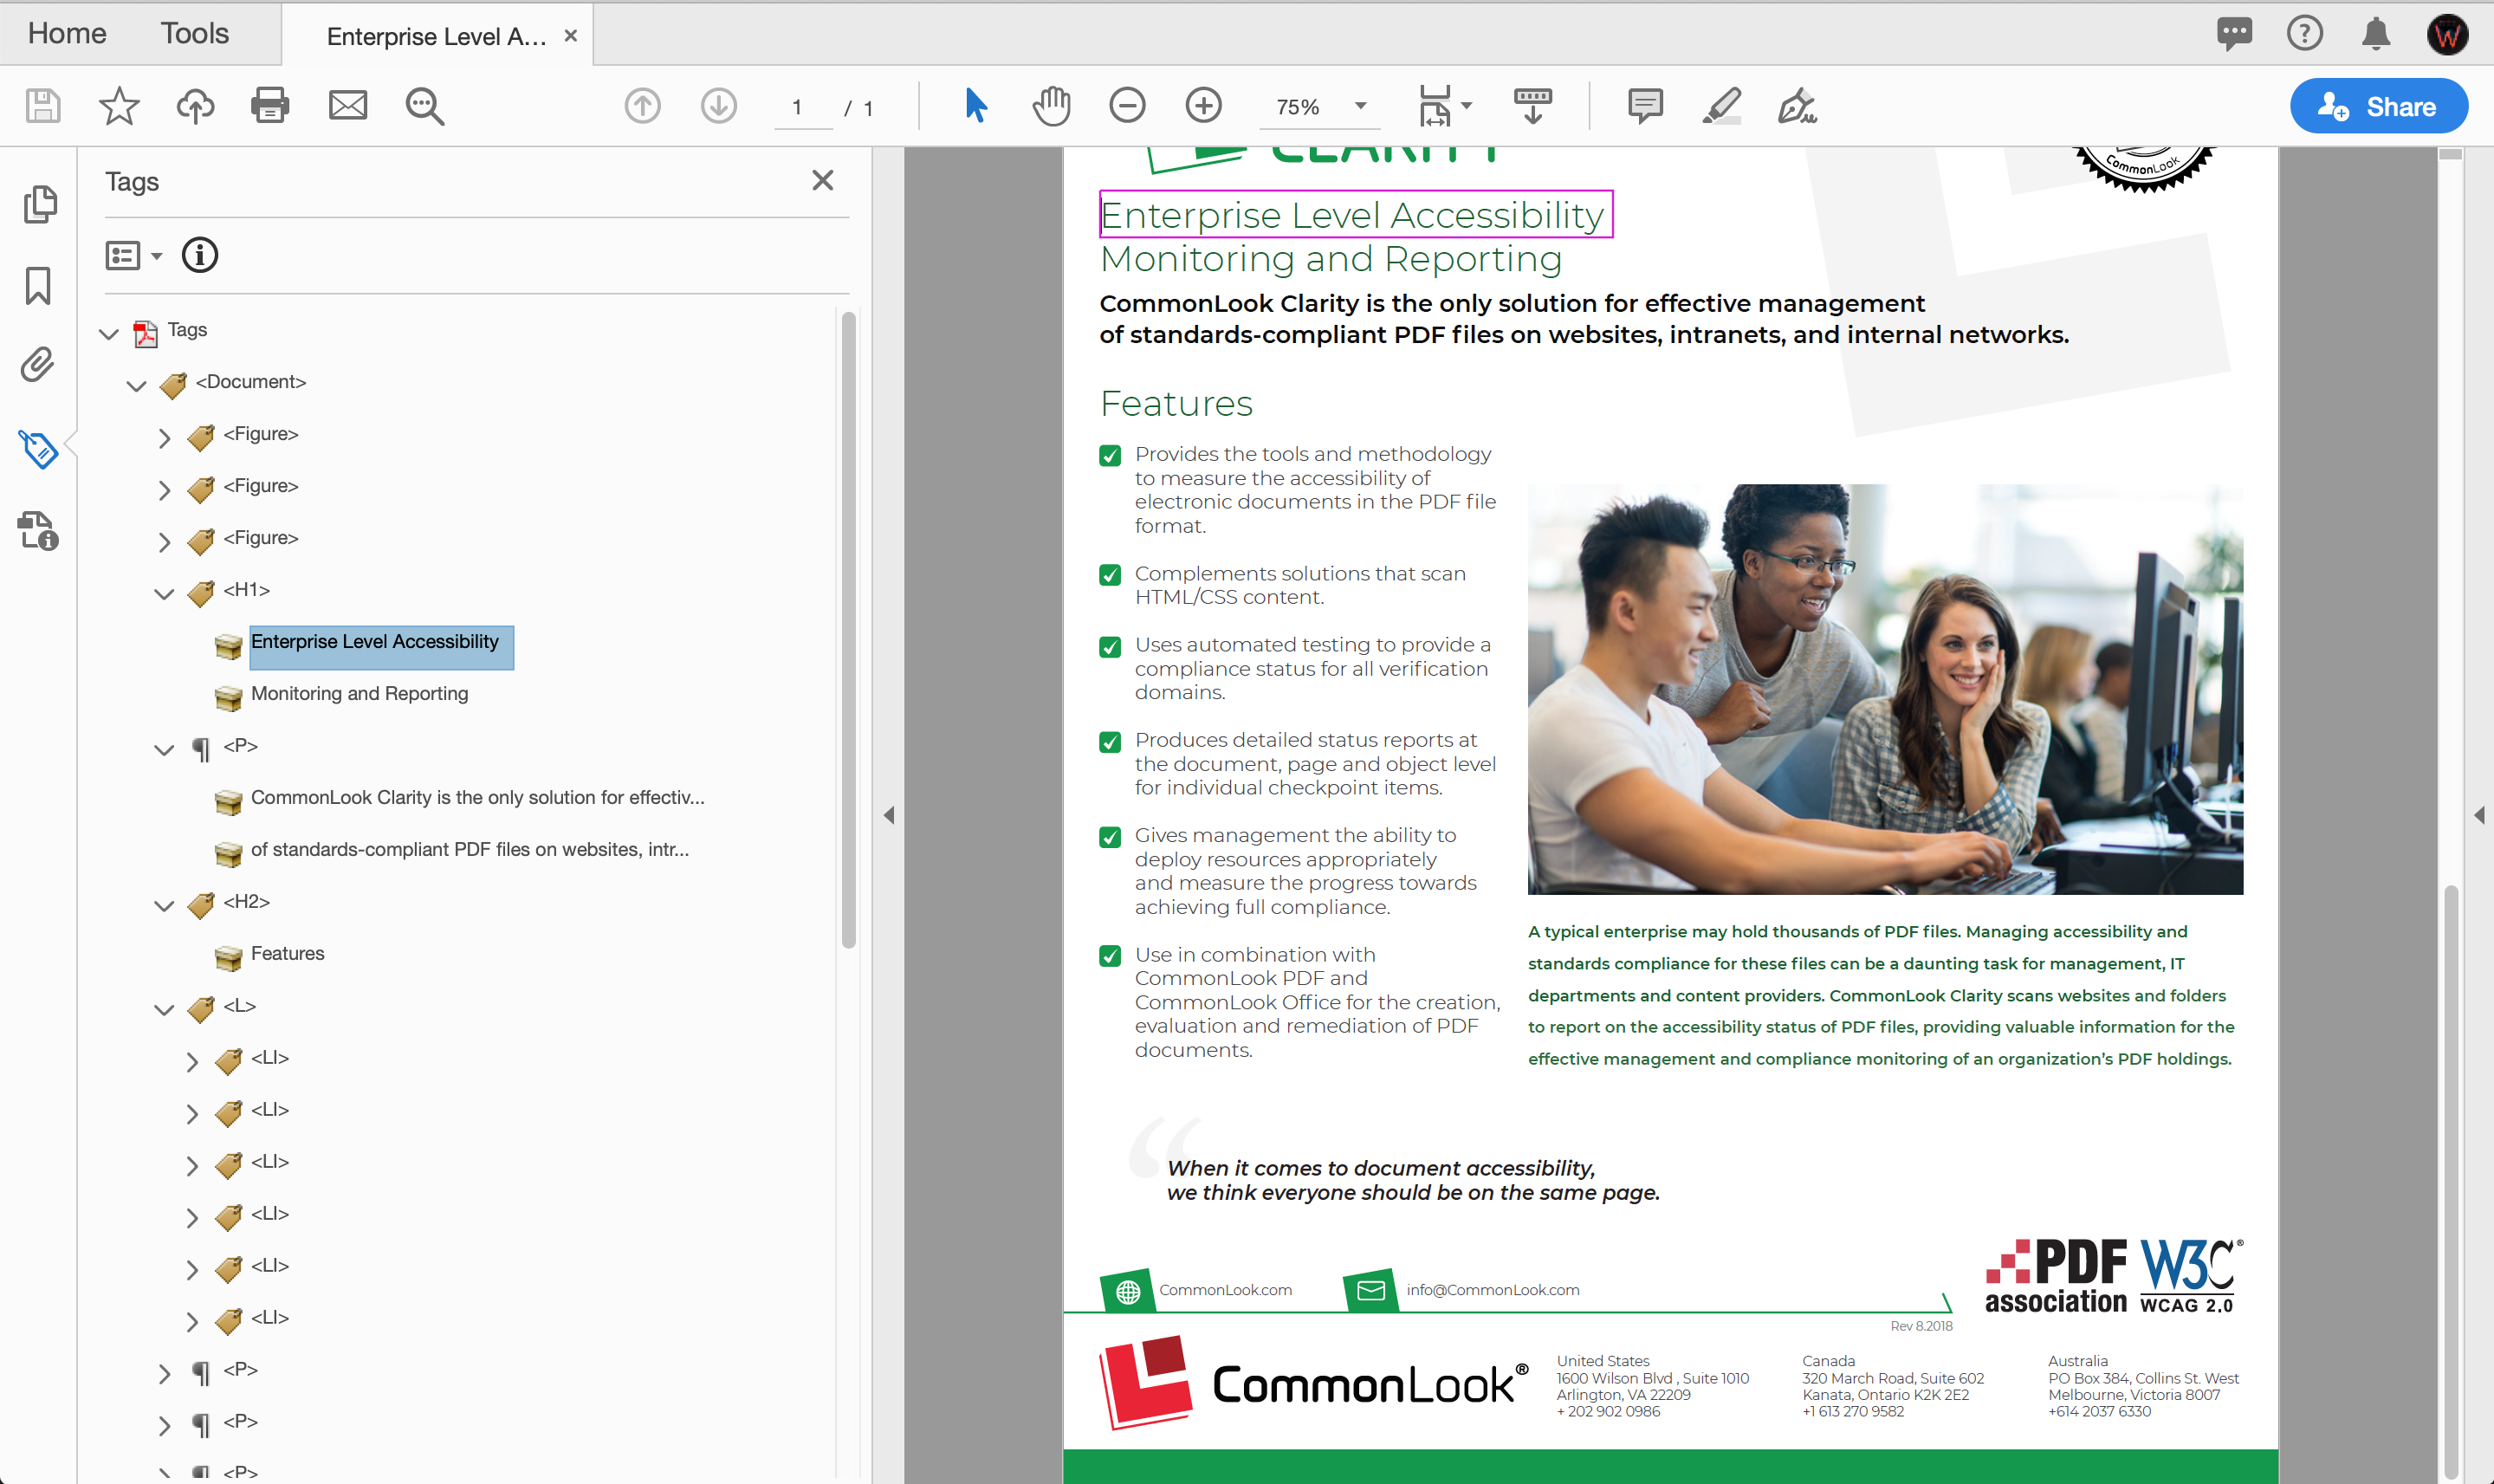Collapse the H1 tag node
2494x1484 pixels.
[164, 593]
